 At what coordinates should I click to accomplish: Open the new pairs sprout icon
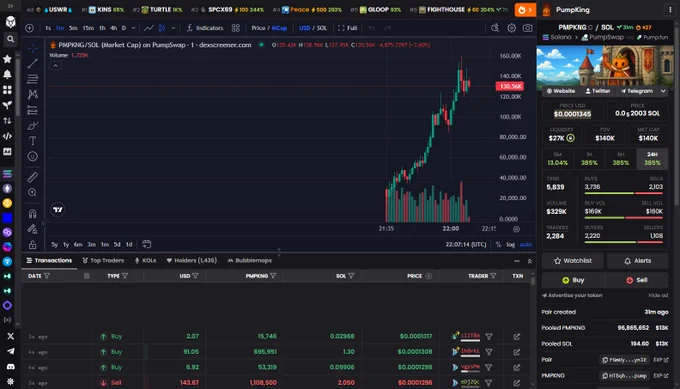[7, 105]
